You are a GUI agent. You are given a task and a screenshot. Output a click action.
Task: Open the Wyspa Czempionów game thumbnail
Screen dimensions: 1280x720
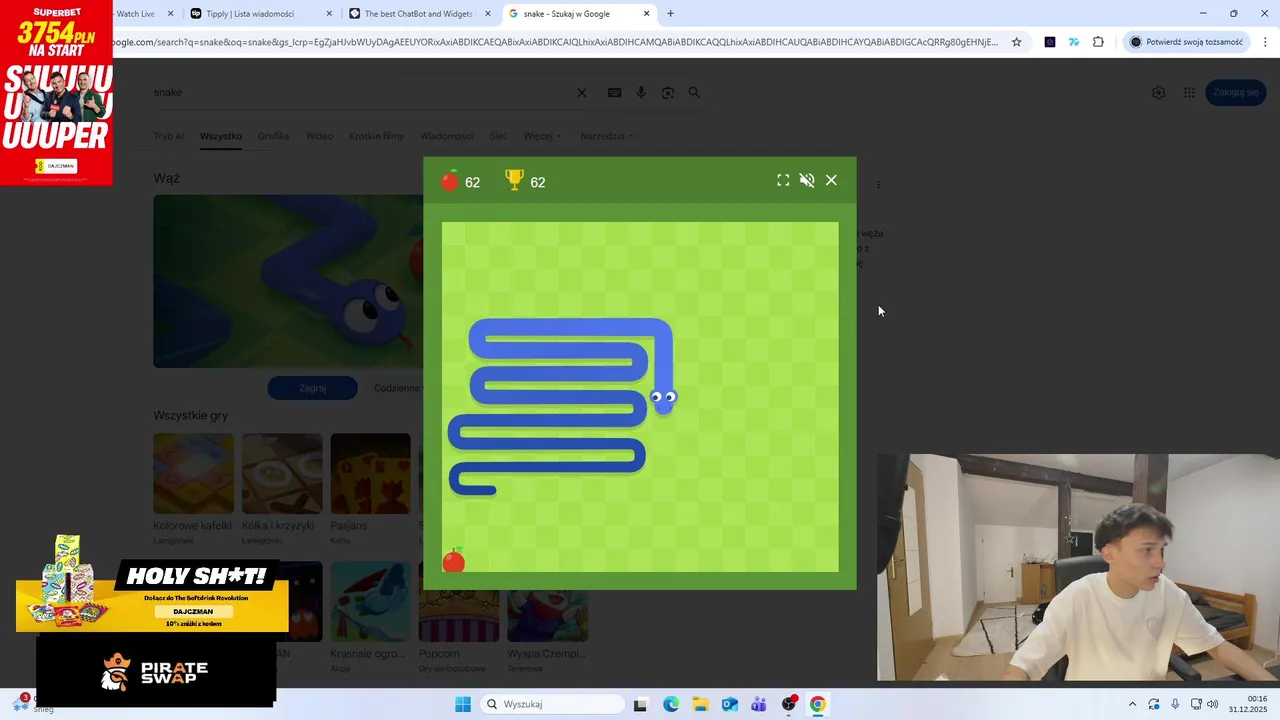click(547, 615)
